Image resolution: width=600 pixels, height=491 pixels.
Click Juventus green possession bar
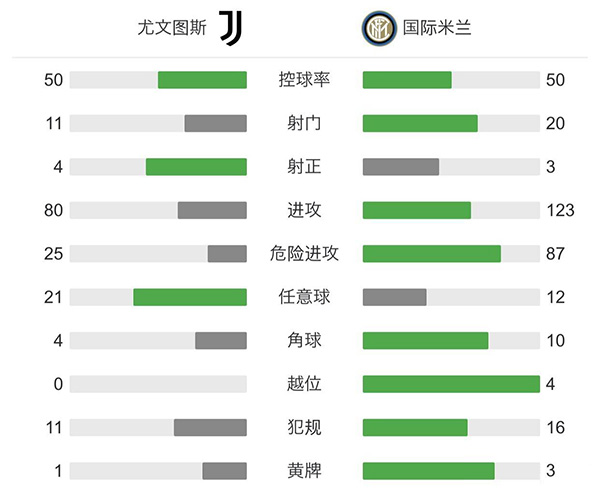202,80
